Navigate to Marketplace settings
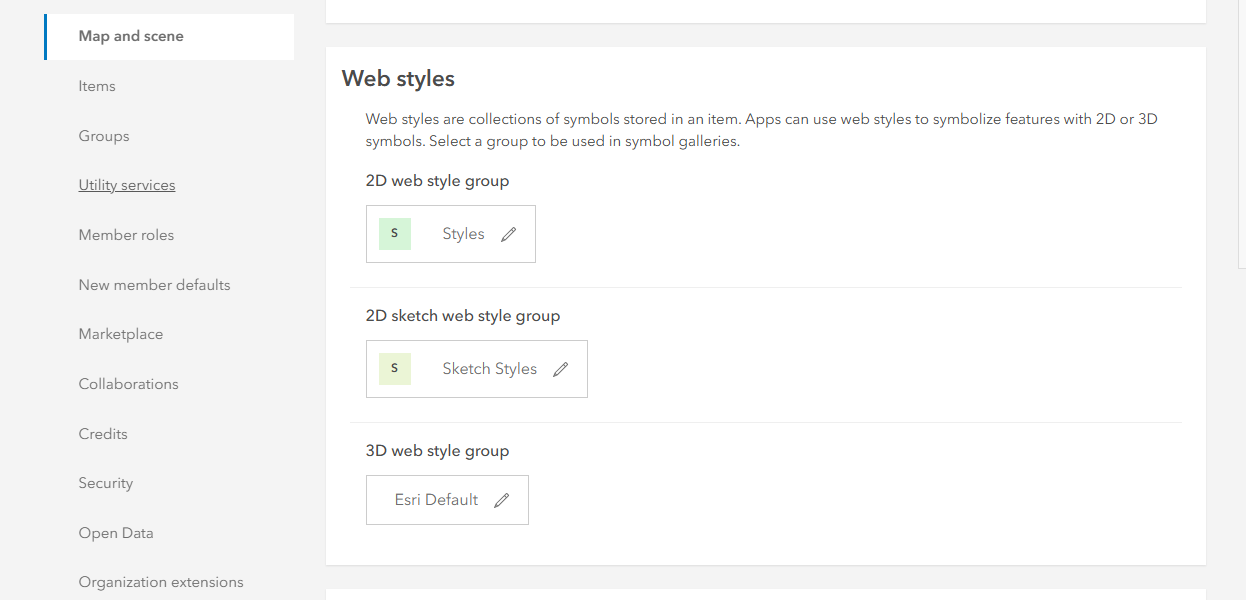This screenshot has height=600, width=1246. [121, 334]
